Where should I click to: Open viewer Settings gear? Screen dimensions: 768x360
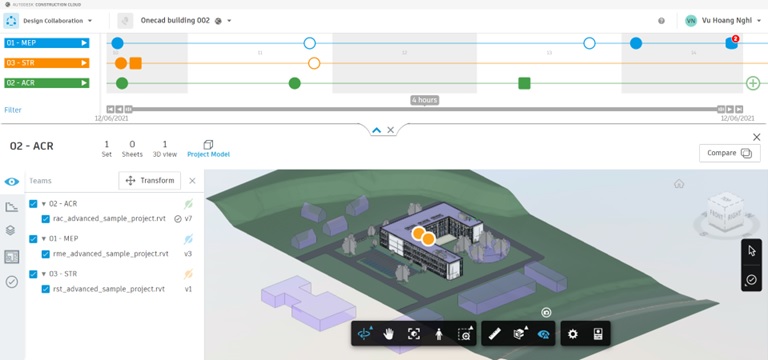(x=573, y=334)
